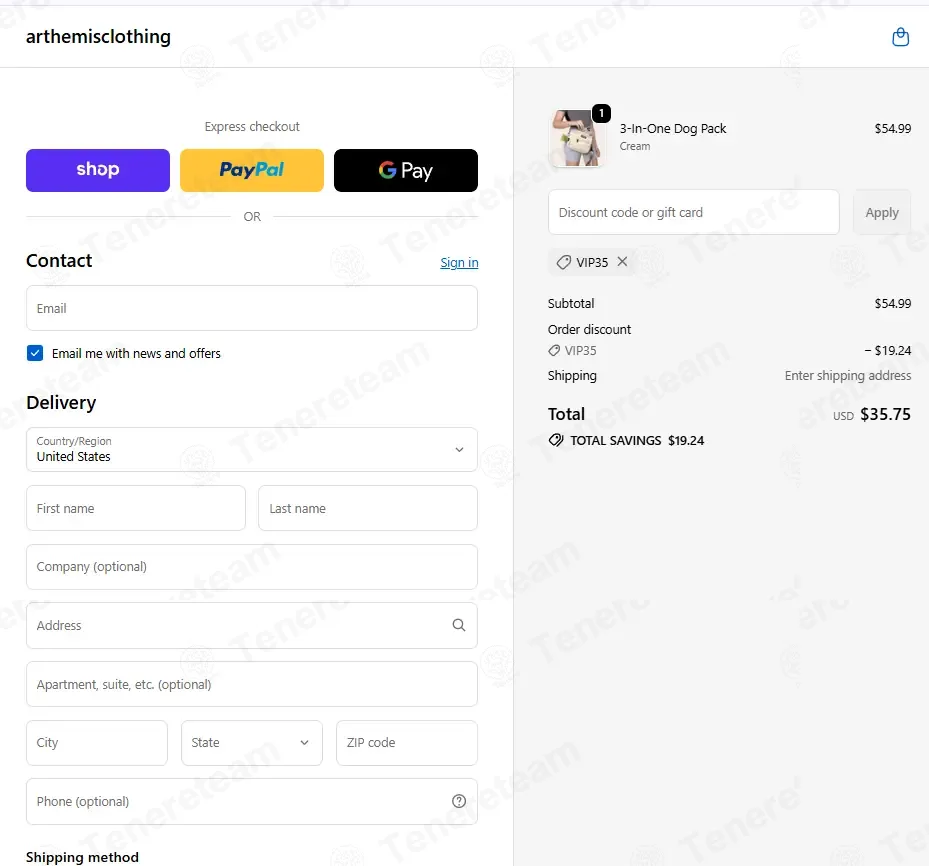Select the Last name field
929x866 pixels.
368,508
